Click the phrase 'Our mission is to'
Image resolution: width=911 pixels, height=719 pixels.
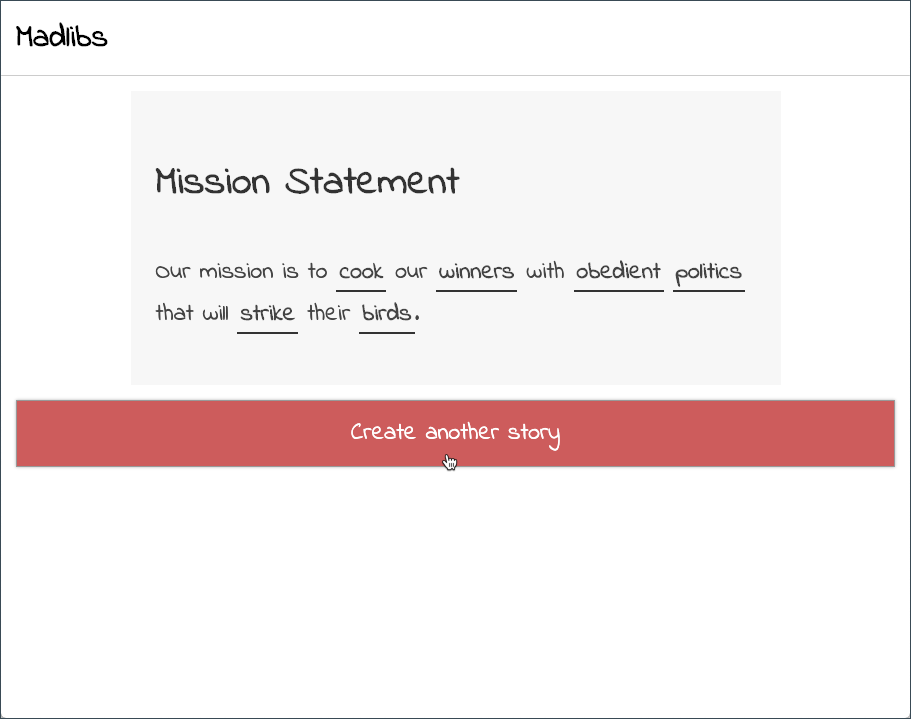[x=240, y=271]
